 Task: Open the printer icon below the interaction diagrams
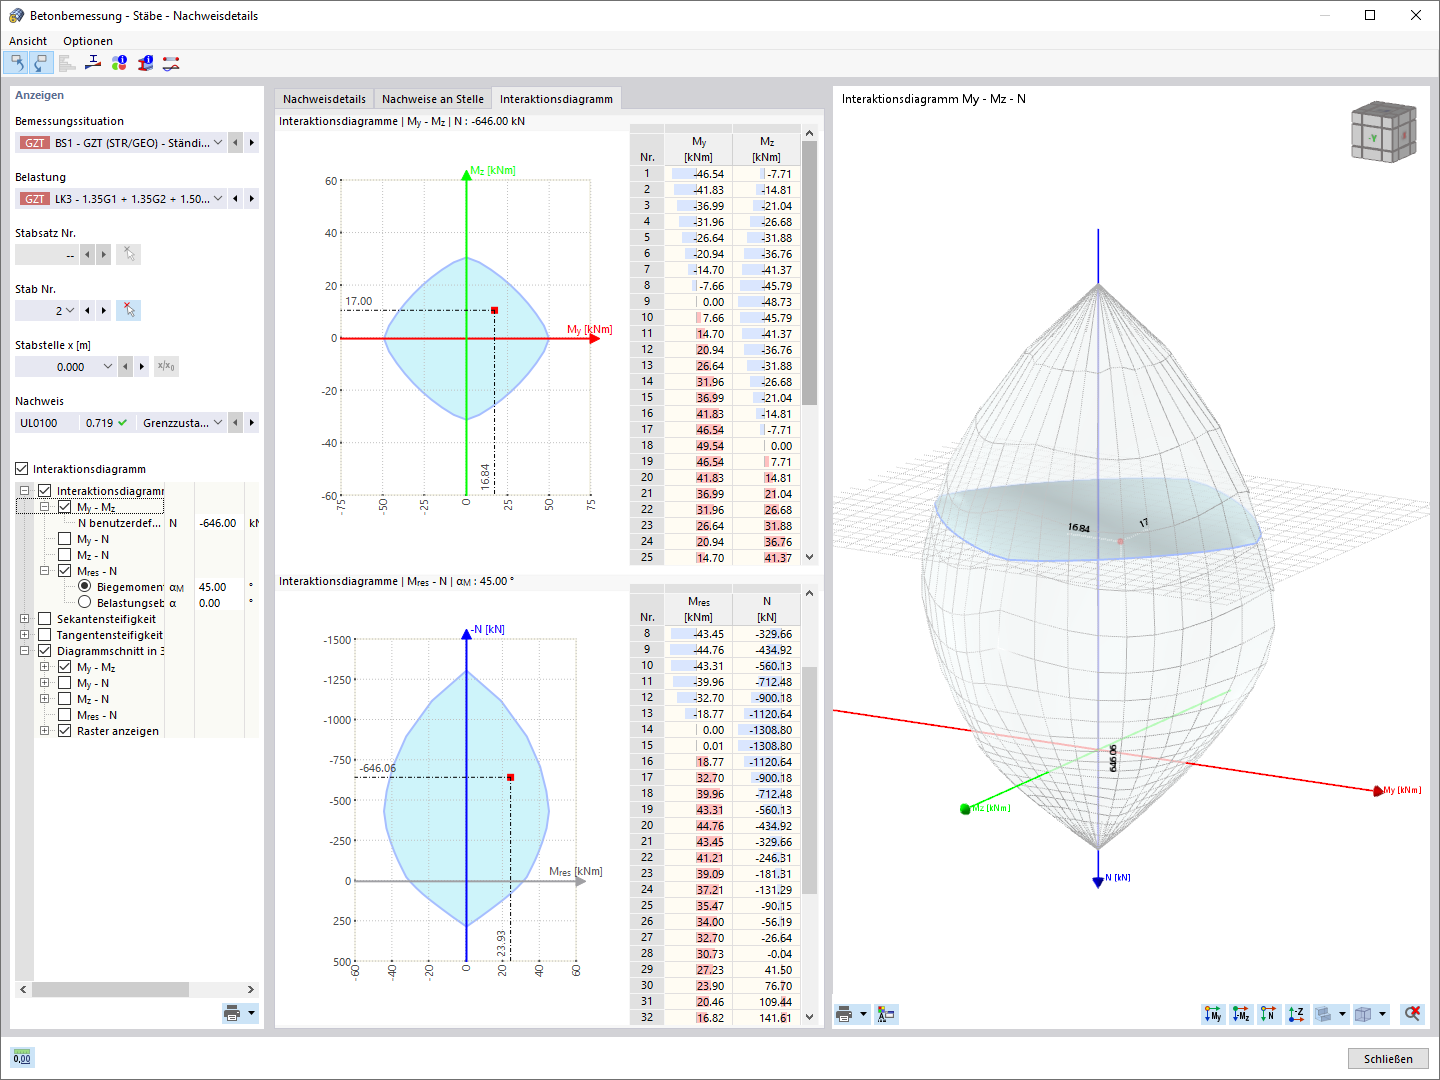tap(845, 1014)
